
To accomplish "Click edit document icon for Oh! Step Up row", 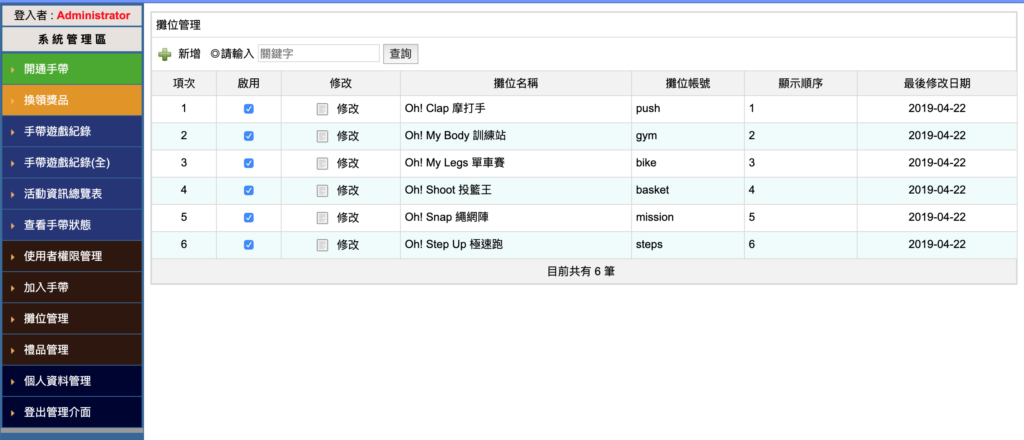I will click(x=322, y=245).
